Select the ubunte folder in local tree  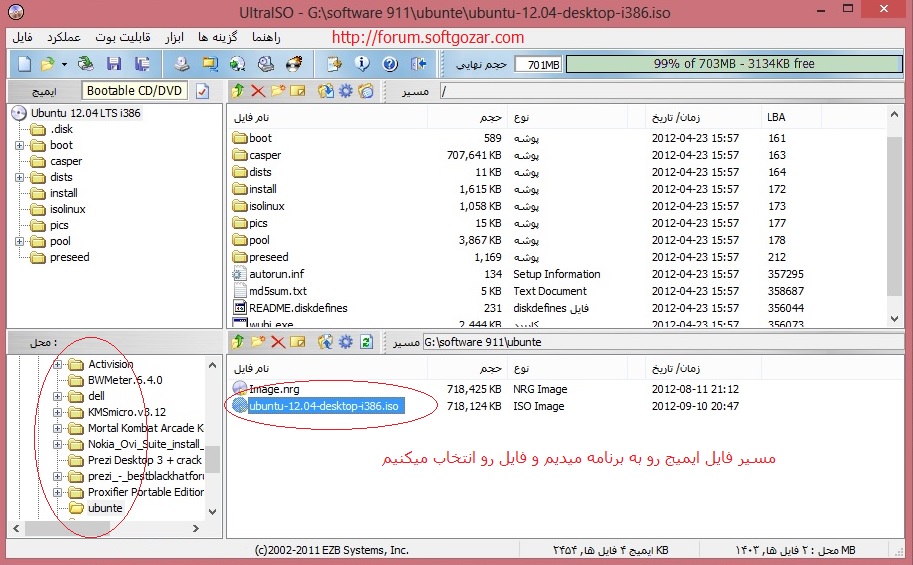click(x=105, y=508)
